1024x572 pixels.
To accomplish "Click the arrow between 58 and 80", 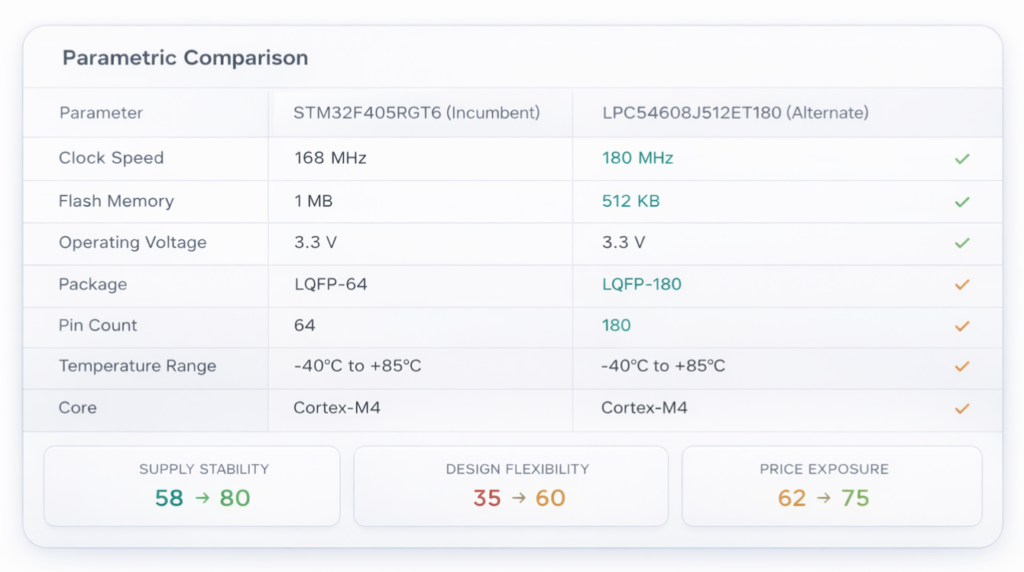I will (202, 498).
